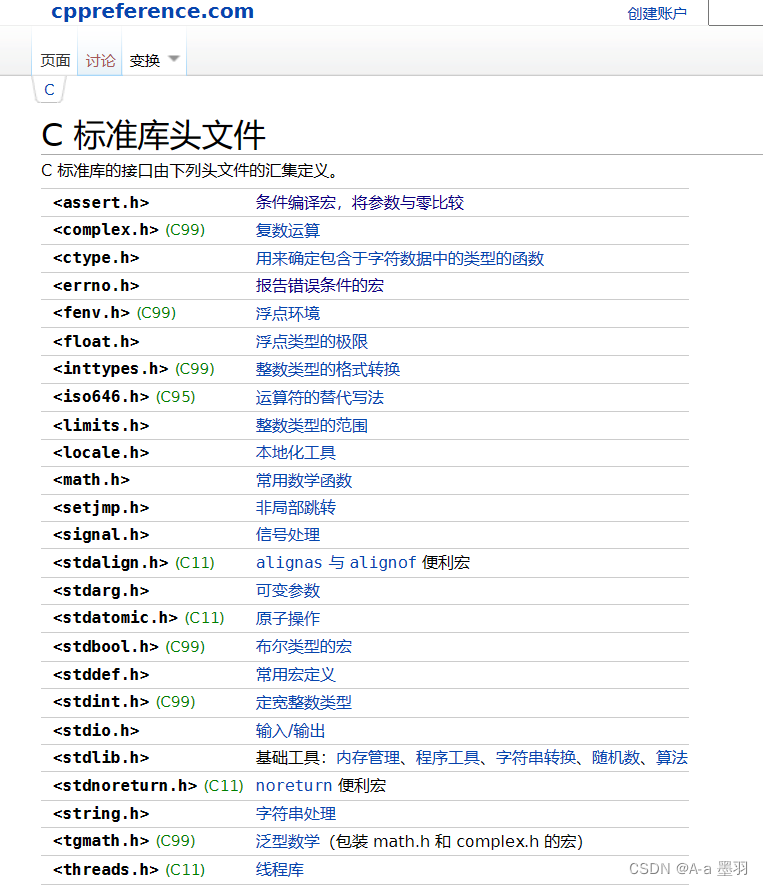The width and height of the screenshot is (763, 885).
Task: Open the 程序工具 link in stdlib row
Action: coord(448,757)
